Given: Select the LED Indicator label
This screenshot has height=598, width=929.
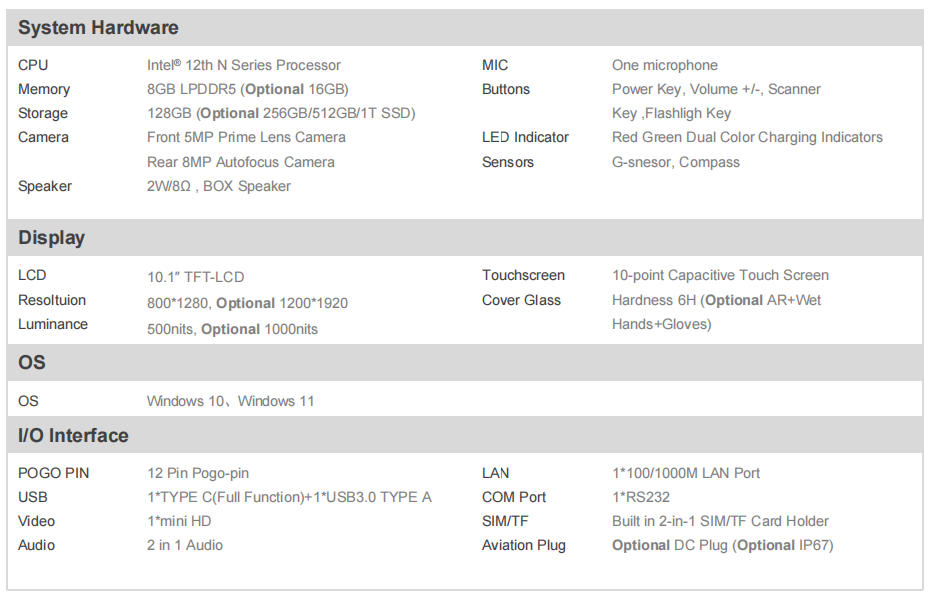Looking at the screenshot, I should coord(525,137).
